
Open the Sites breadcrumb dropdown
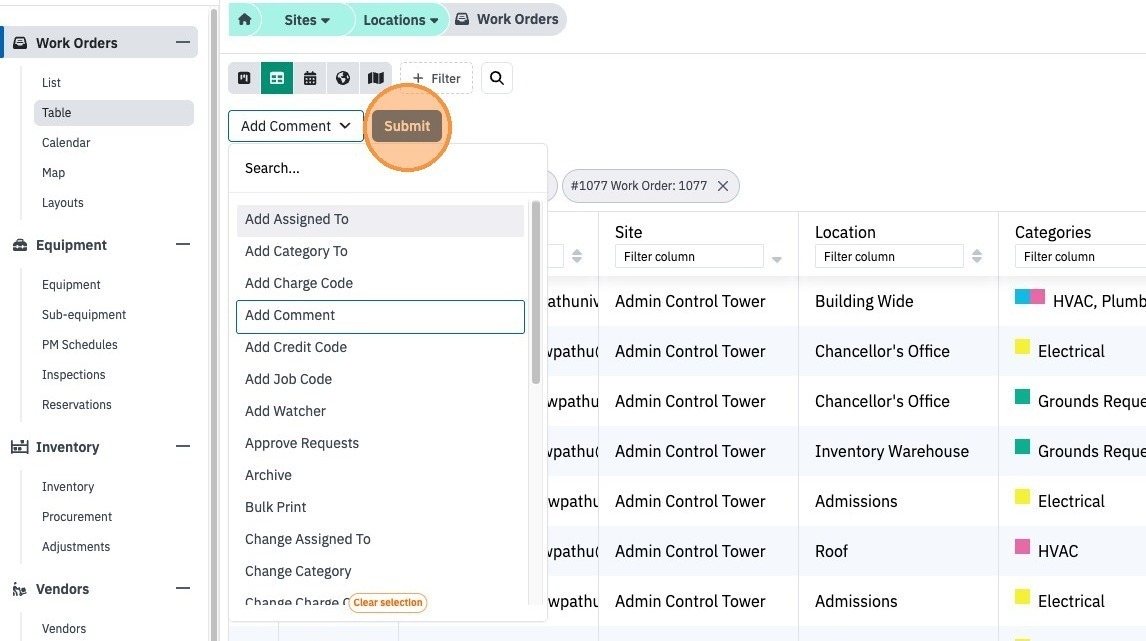click(x=307, y=20)
